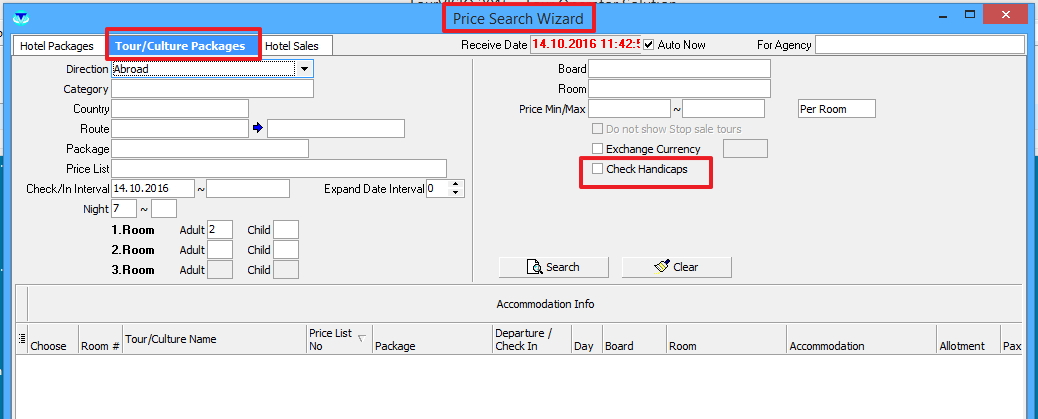The height and width of the screenshot is (419, 1038).
Task: Tick the Exchange Currency checkbox
Action: [x=598, y=149]
